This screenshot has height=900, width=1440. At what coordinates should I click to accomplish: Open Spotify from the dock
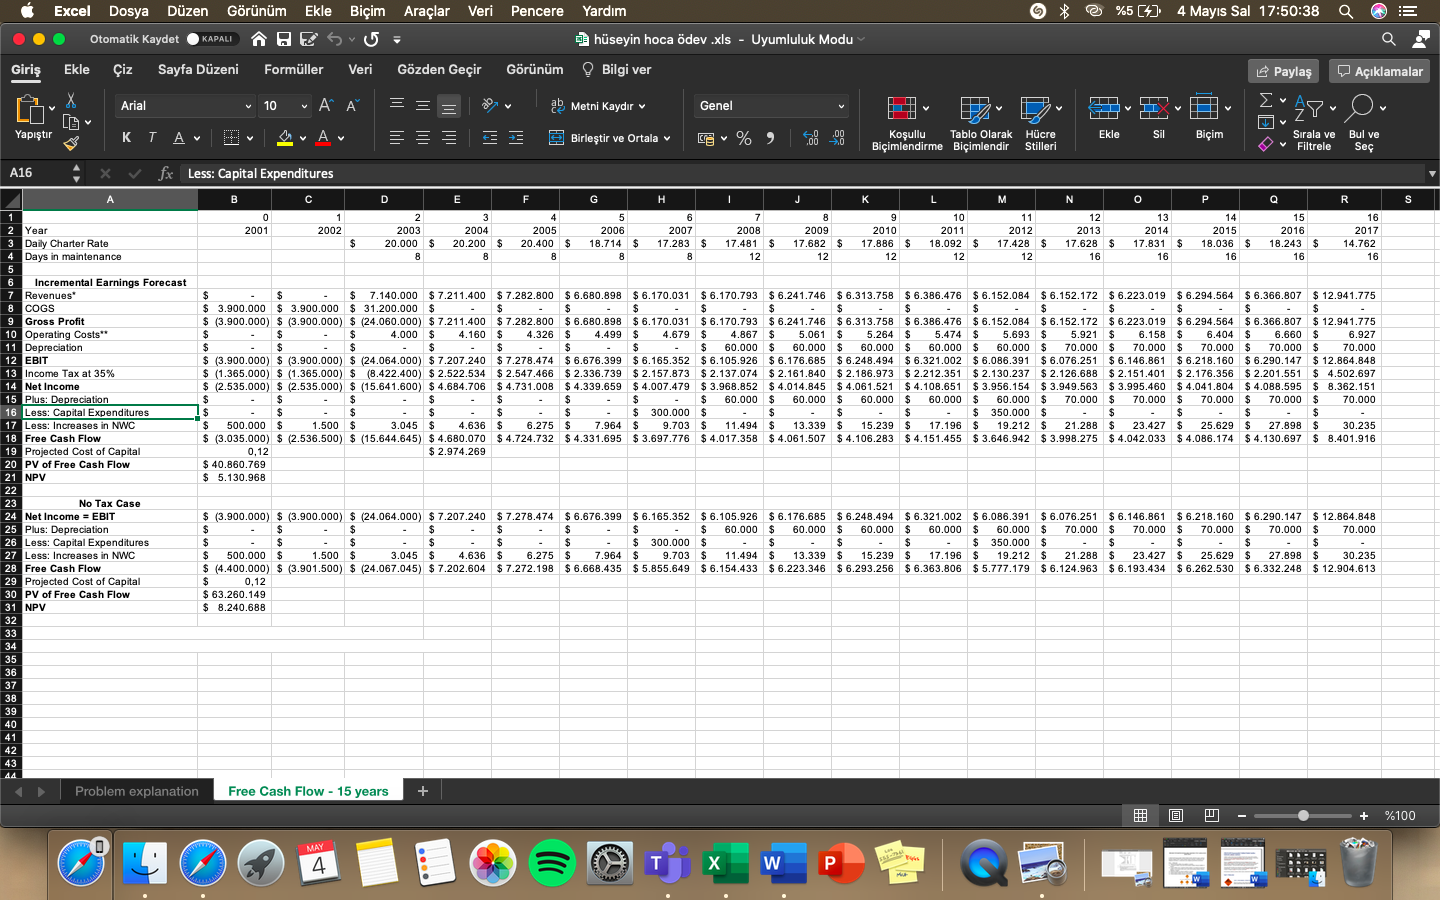pos(551,863)
